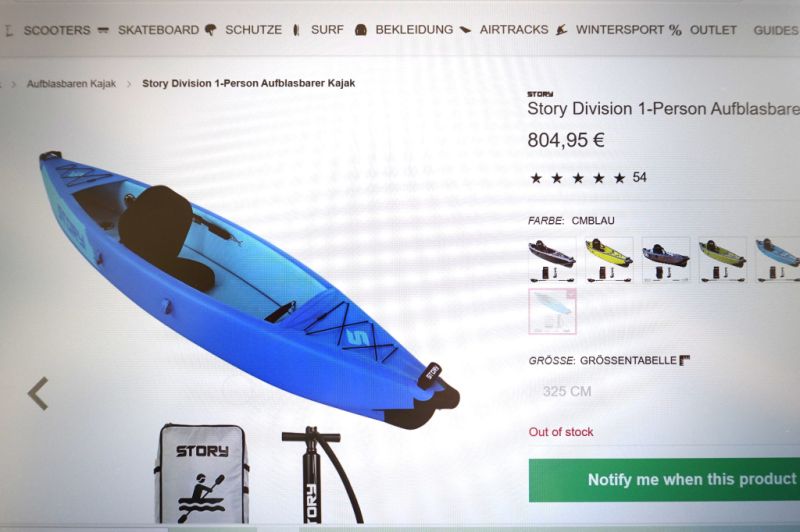800x532 pixels.
Task: Open the Grössentabelle size chart icon
Action: click(x=685, y=361)
